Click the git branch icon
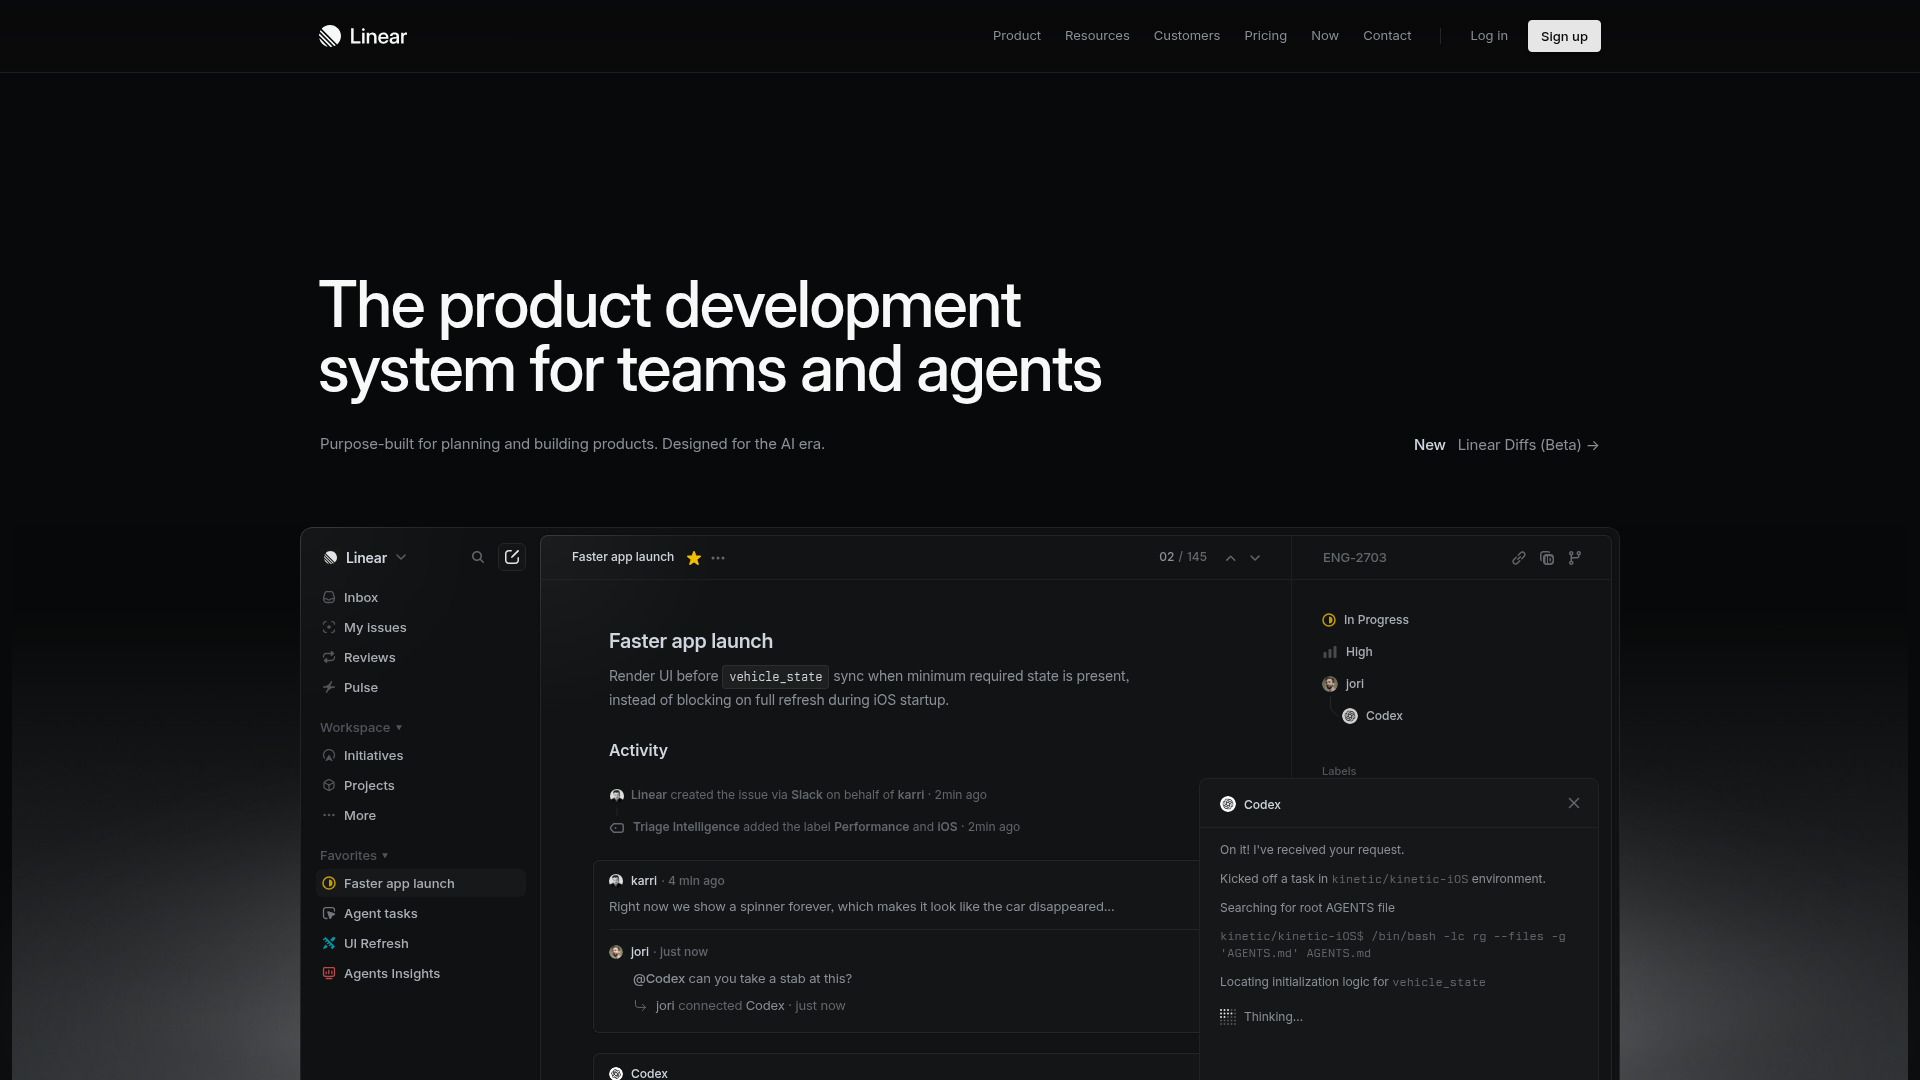1920x1080 pixels. pyautogui.click(x=1575, y=558)
